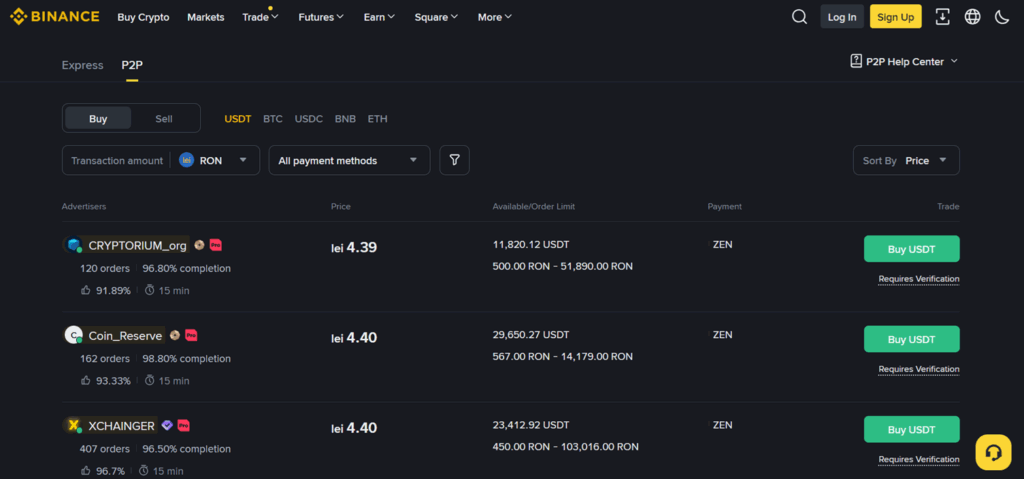The height and width of the screenshot is (479, 1024).
Task: Buy USDT from Coin_Reserve
Action: click(912, 339)
